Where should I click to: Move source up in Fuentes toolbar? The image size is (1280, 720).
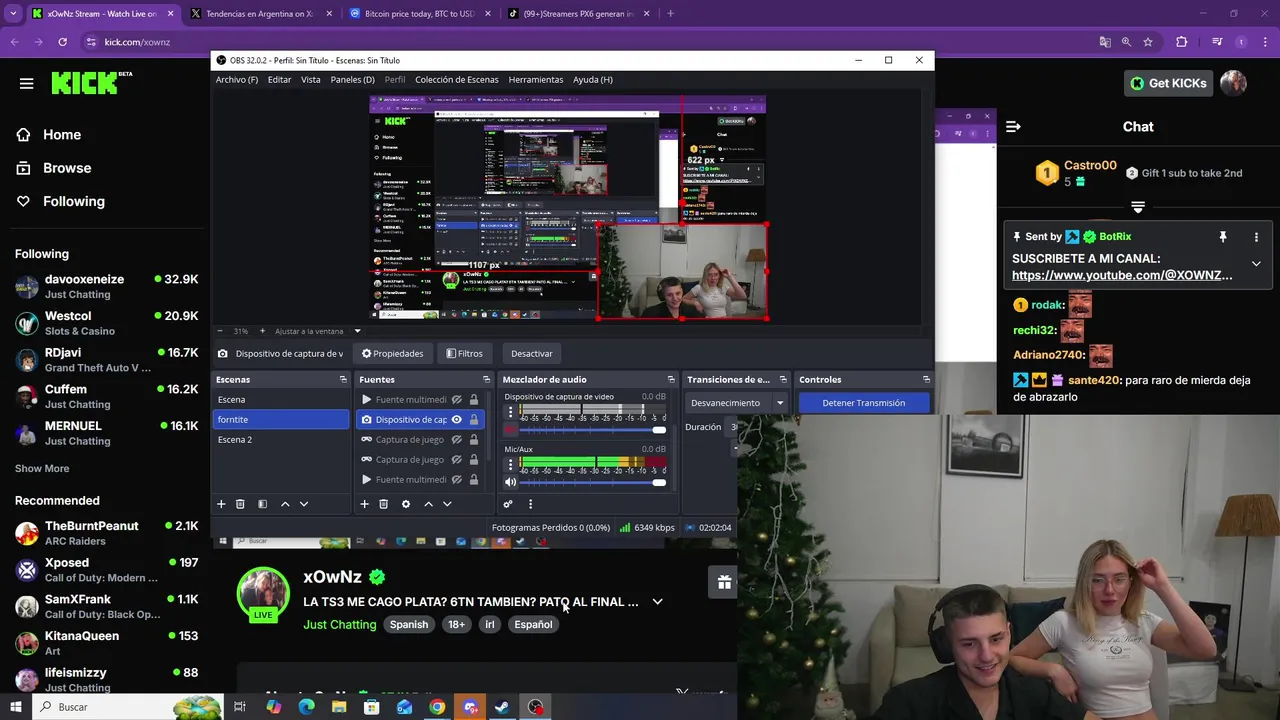pos(428,504)
